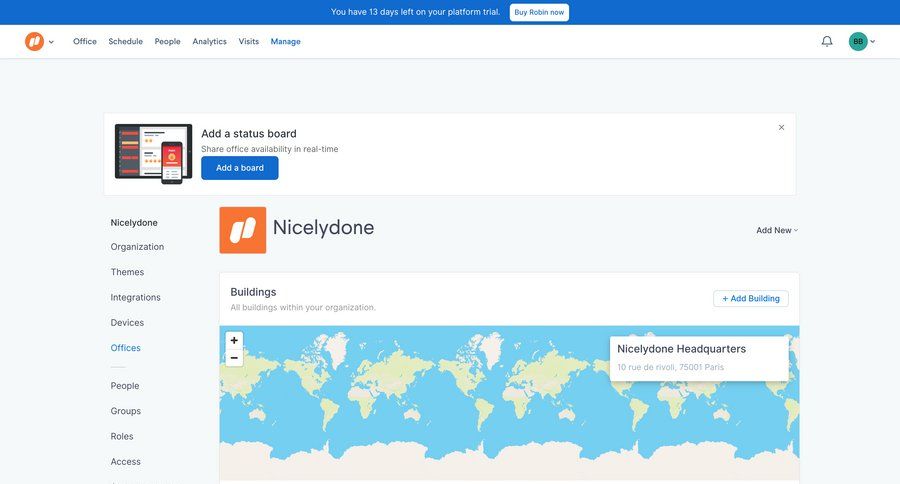Image resolution: width=900 pixels, height=484 pixels.
Task: Click the BB user avatar
Action: (858, 41)
